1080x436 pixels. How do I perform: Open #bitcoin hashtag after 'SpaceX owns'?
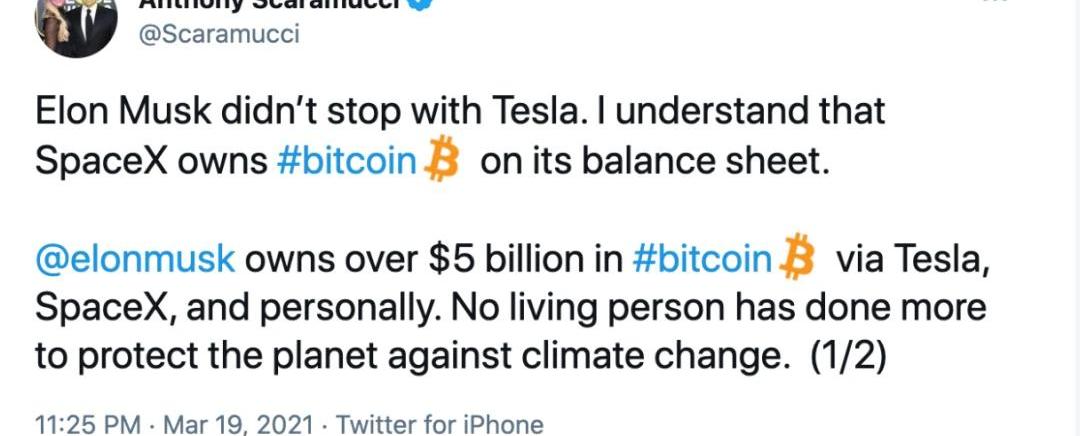(x=345, y=161)
